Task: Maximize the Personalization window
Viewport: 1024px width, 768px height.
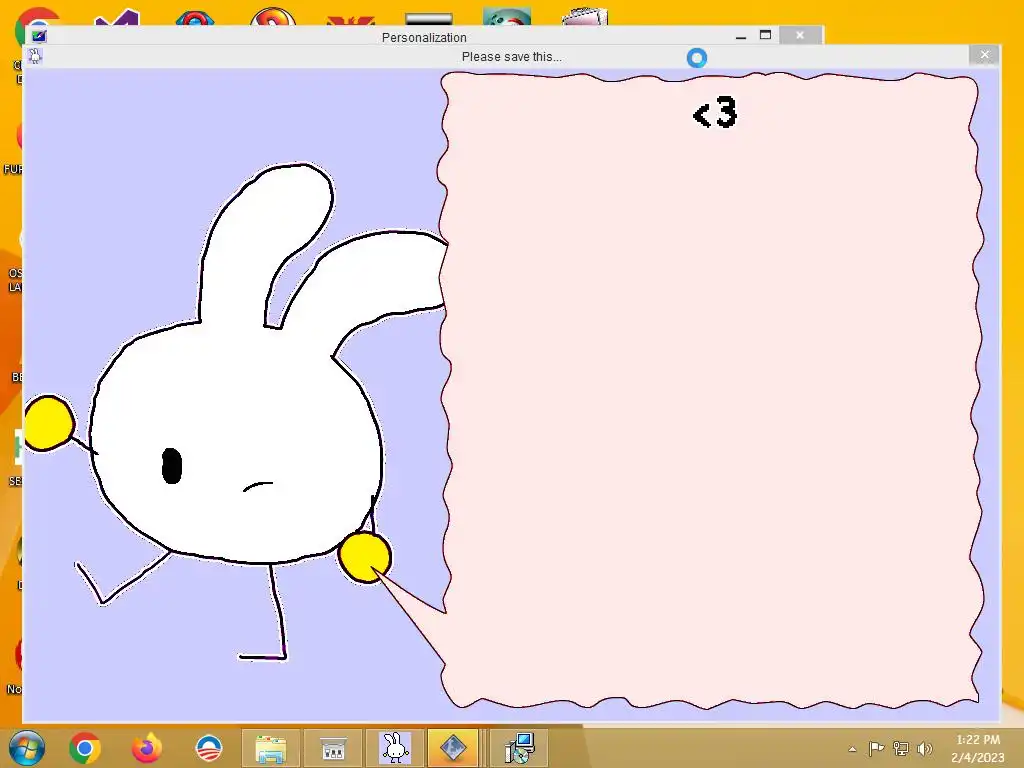Action: click(765, 35)
